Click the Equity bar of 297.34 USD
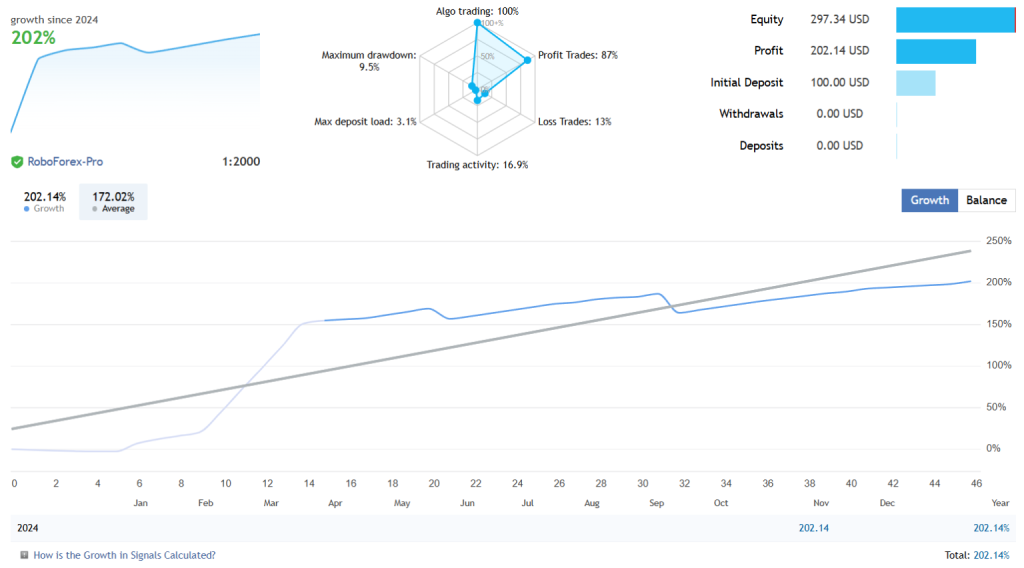 (x=955, y=20)
